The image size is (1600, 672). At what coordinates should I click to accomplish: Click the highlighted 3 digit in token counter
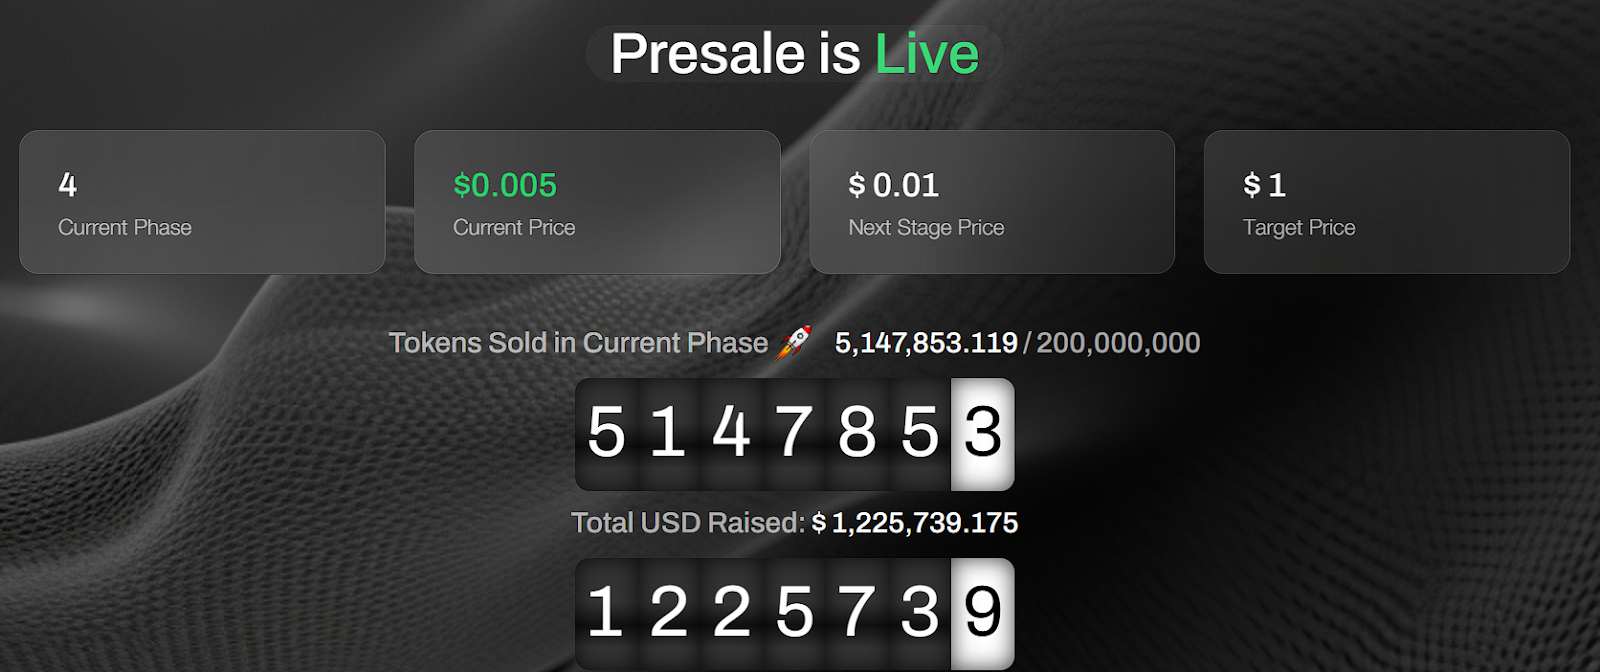pos(982,434)
